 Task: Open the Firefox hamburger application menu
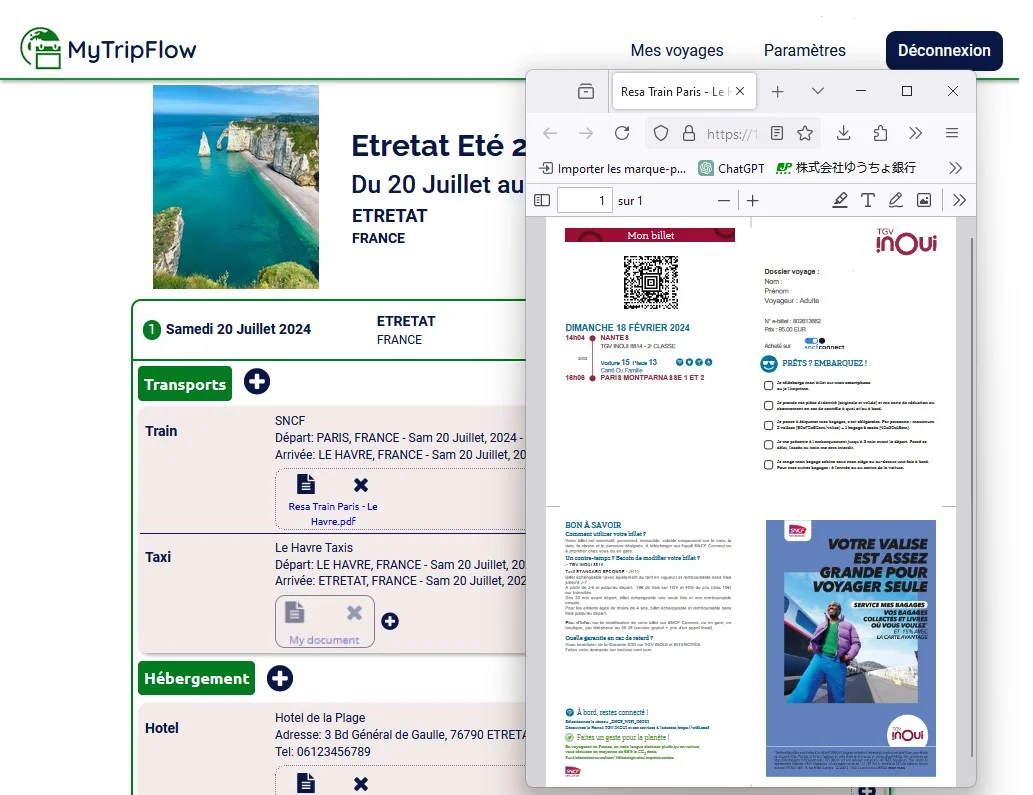(952, 132)
